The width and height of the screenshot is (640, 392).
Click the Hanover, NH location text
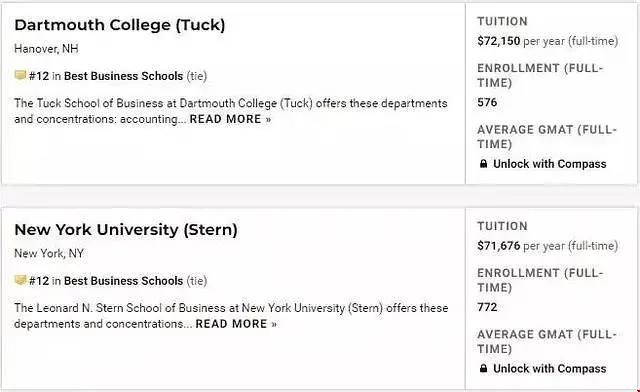tap(46, 49)
